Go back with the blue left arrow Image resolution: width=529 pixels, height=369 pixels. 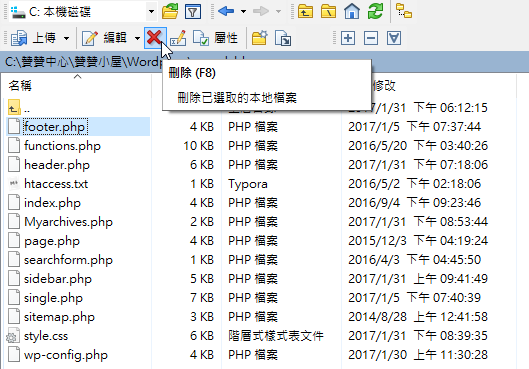click(226, 11)
